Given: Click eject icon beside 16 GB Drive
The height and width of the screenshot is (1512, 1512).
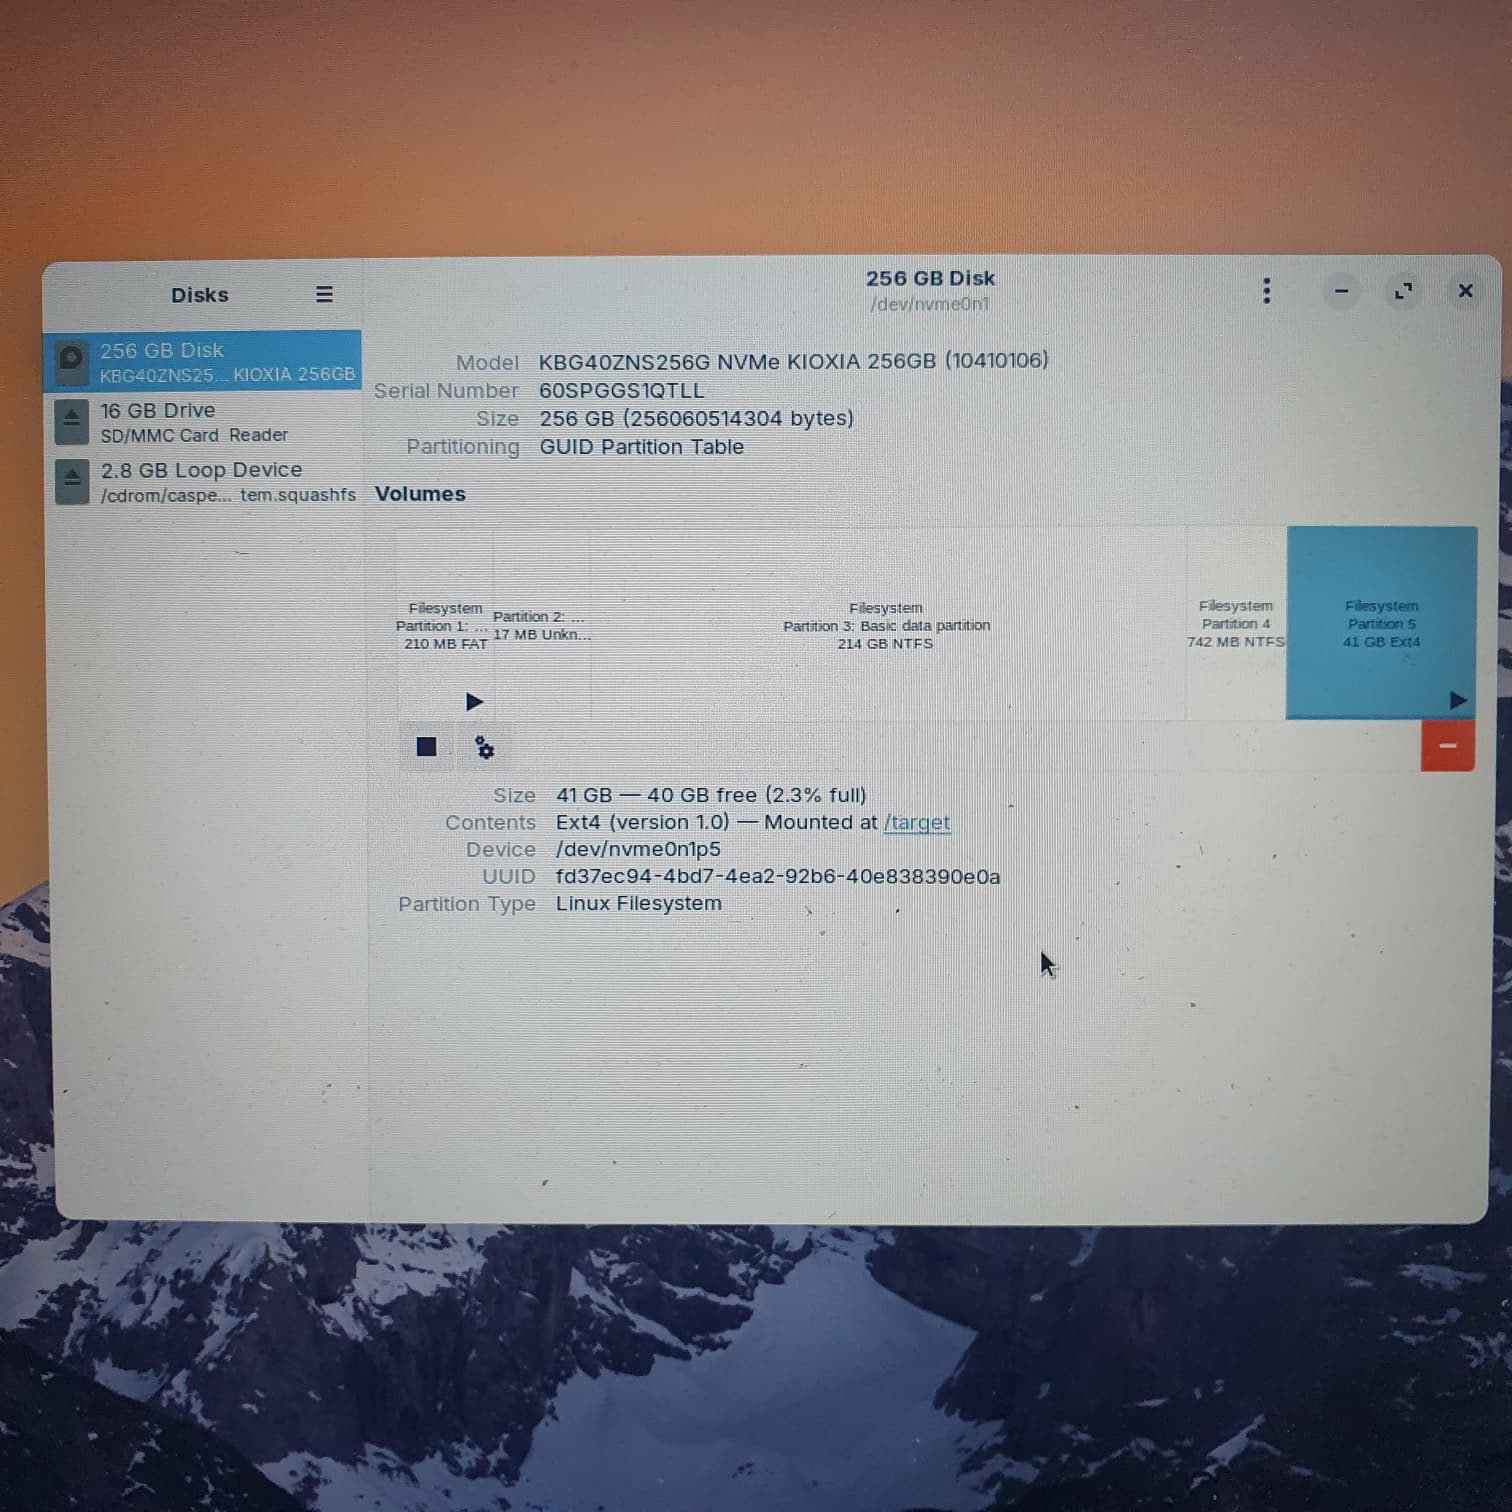Looking at the screenshot, I should (x=72, y=422).
